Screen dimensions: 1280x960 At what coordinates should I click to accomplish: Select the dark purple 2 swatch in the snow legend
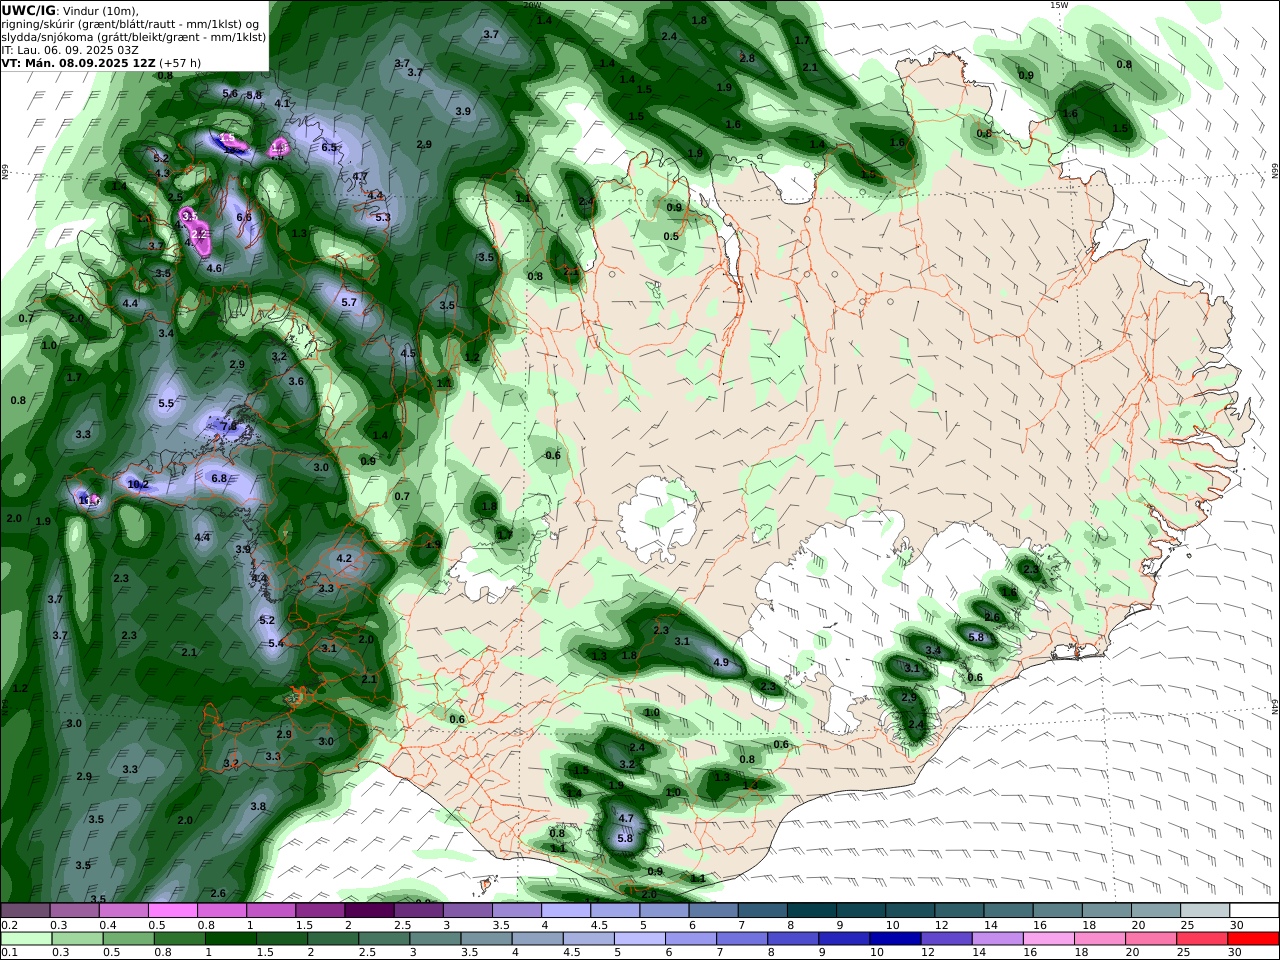369,910
